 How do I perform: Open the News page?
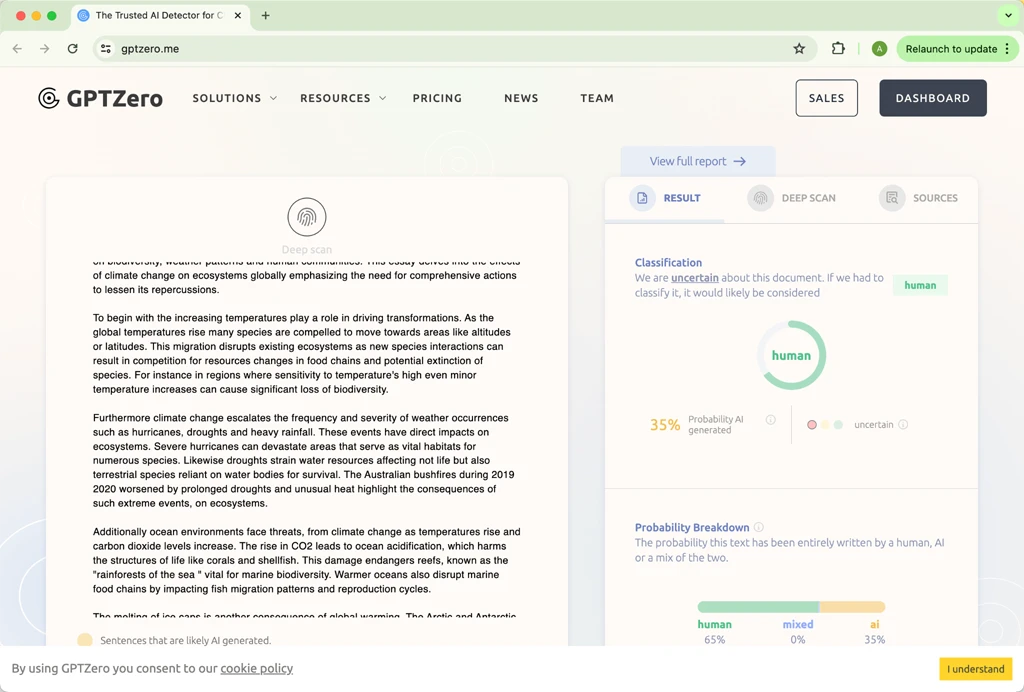(521, 98)
